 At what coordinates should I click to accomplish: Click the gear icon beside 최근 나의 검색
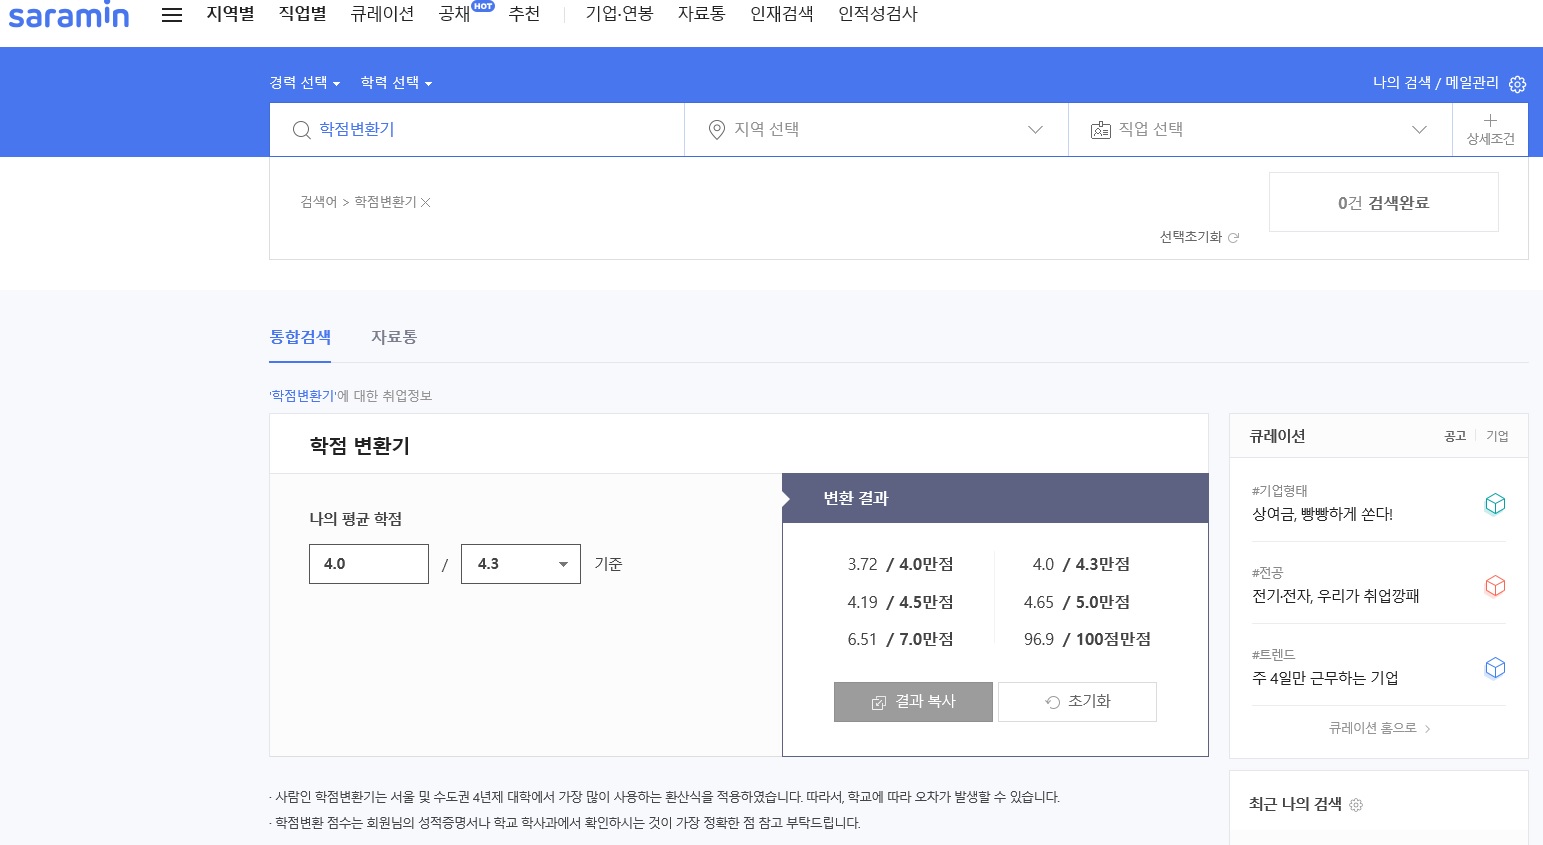point(1356,805)
